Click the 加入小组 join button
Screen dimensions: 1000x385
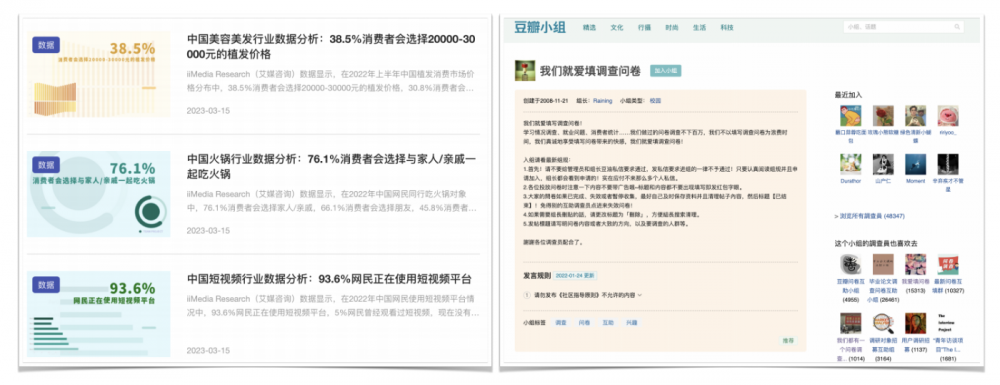click(x=665, y=71)
